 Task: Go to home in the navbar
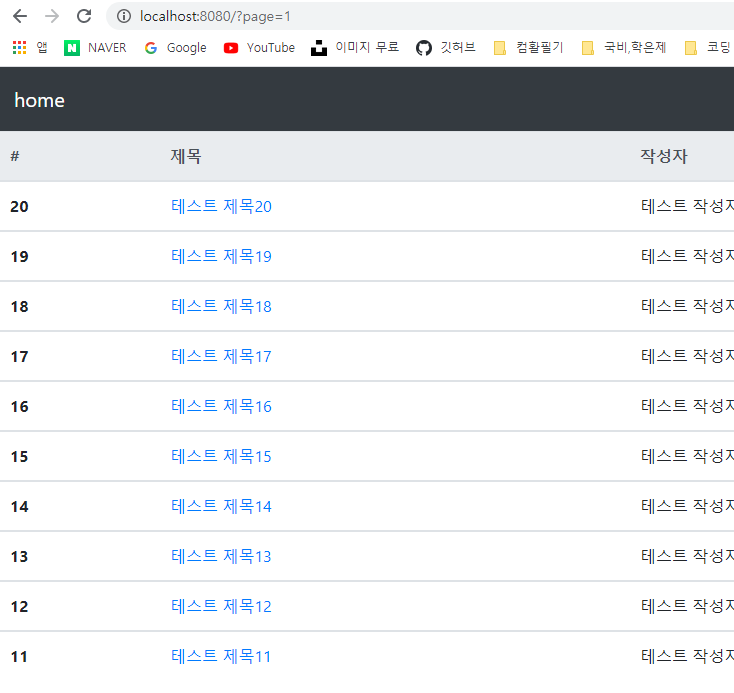click(39, 100)
